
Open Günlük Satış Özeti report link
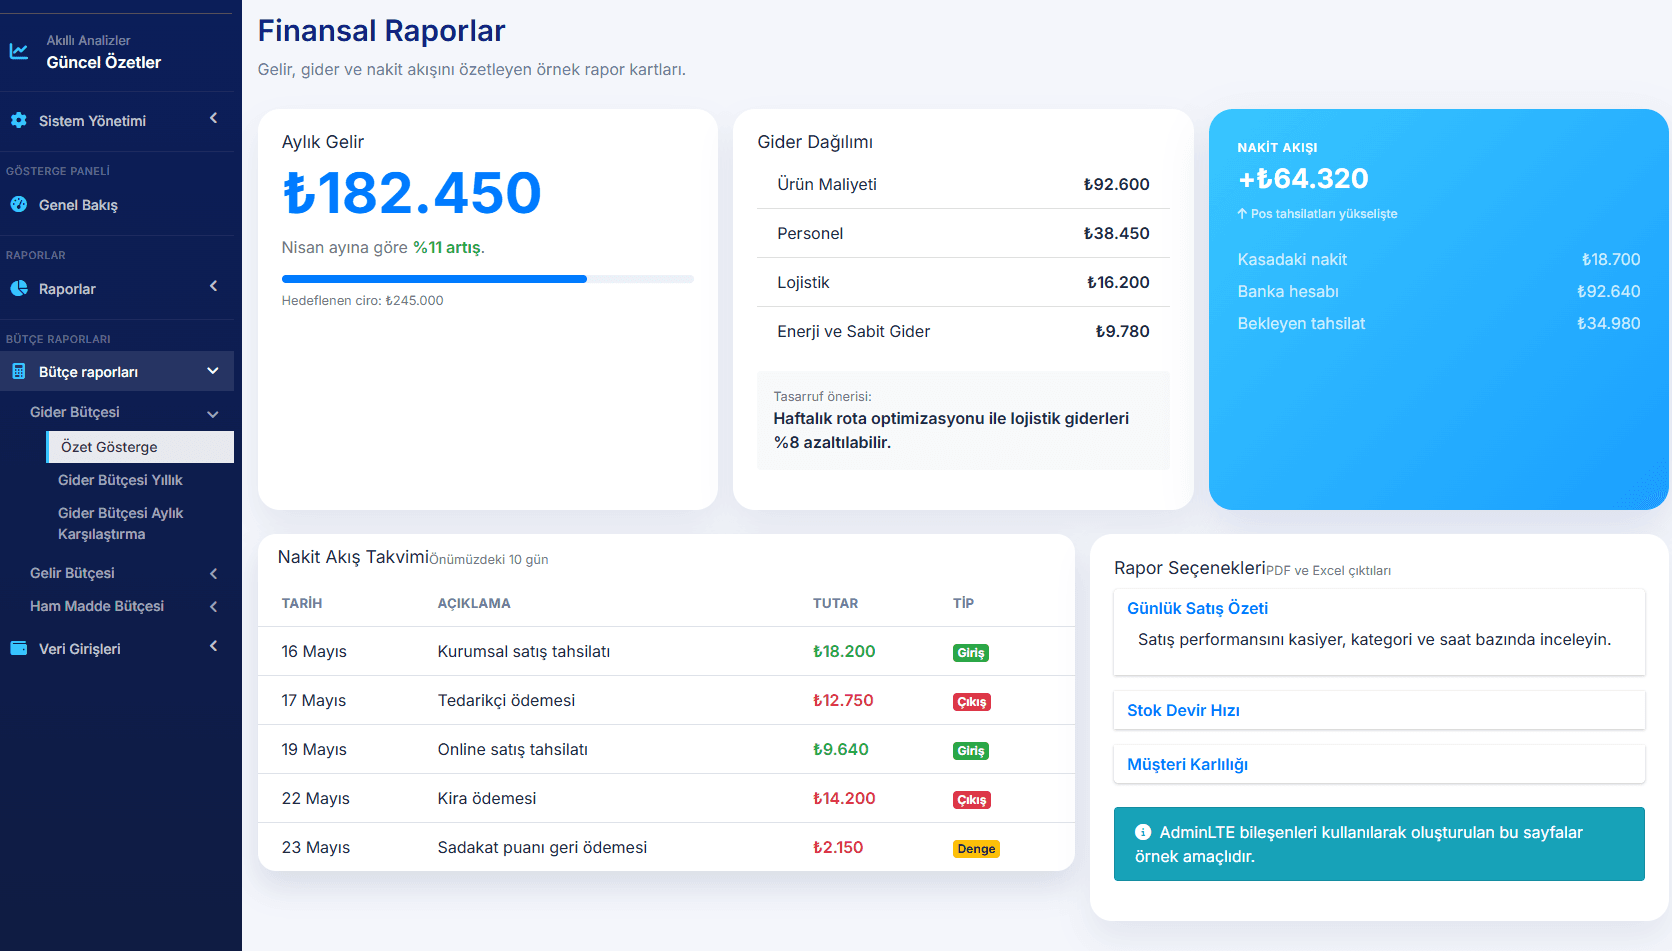click(x=1197, y=608)
